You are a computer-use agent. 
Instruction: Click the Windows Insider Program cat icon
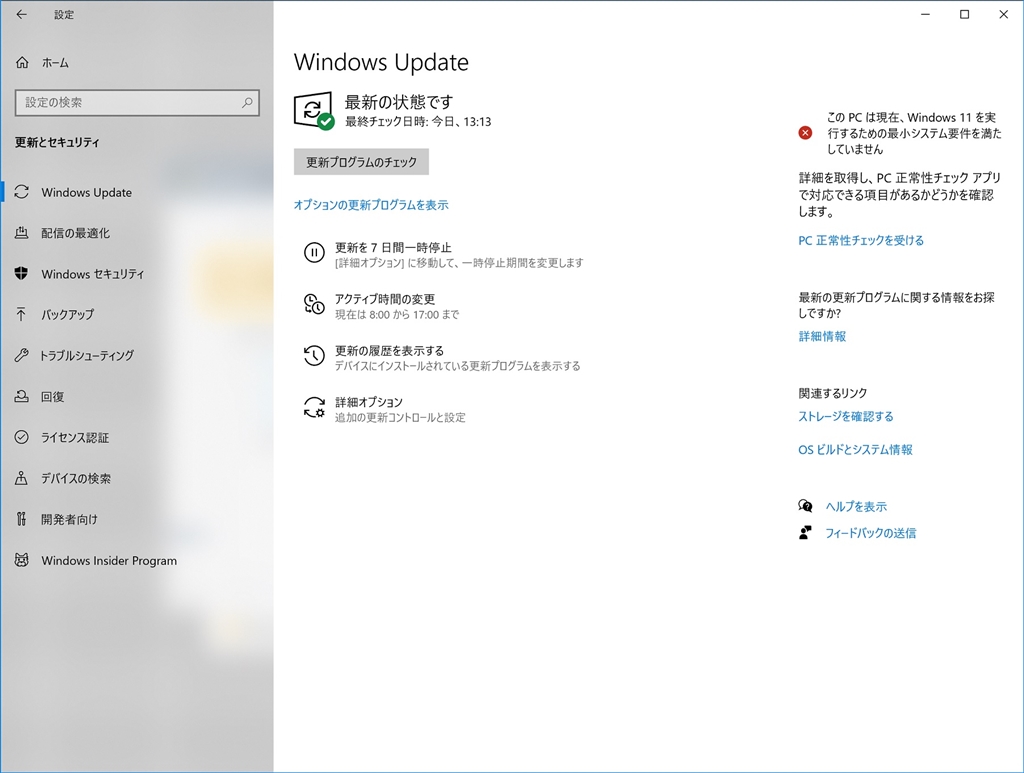tap(22, 560)
